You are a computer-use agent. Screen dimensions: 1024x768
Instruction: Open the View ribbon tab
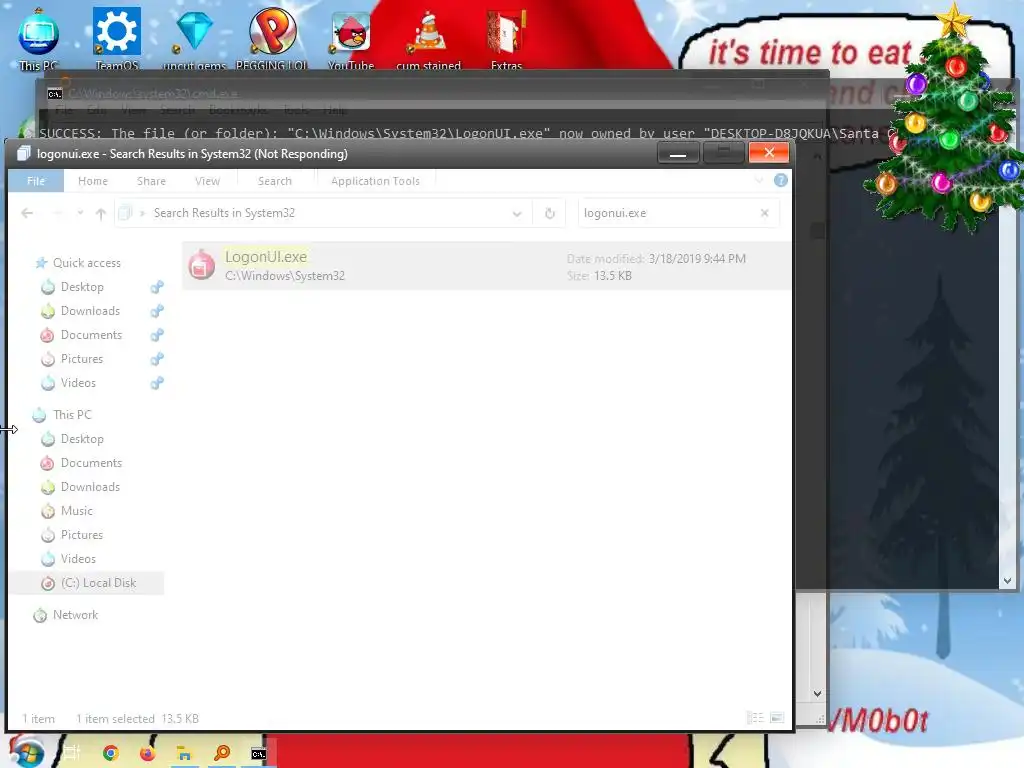[x=207, y=181]
